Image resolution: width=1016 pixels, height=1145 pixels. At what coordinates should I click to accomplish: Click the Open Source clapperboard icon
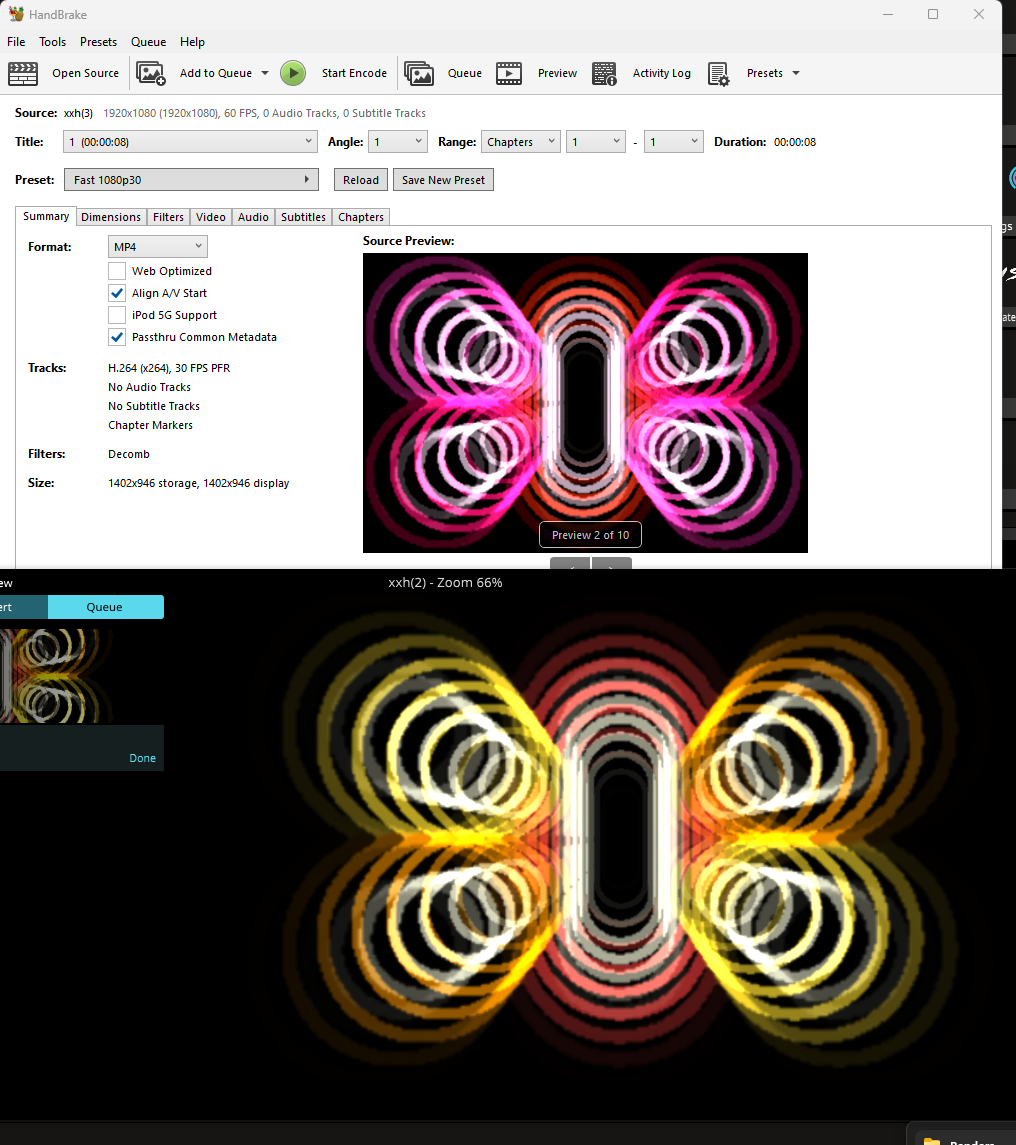pyautogui.click(x=23, y=73)
